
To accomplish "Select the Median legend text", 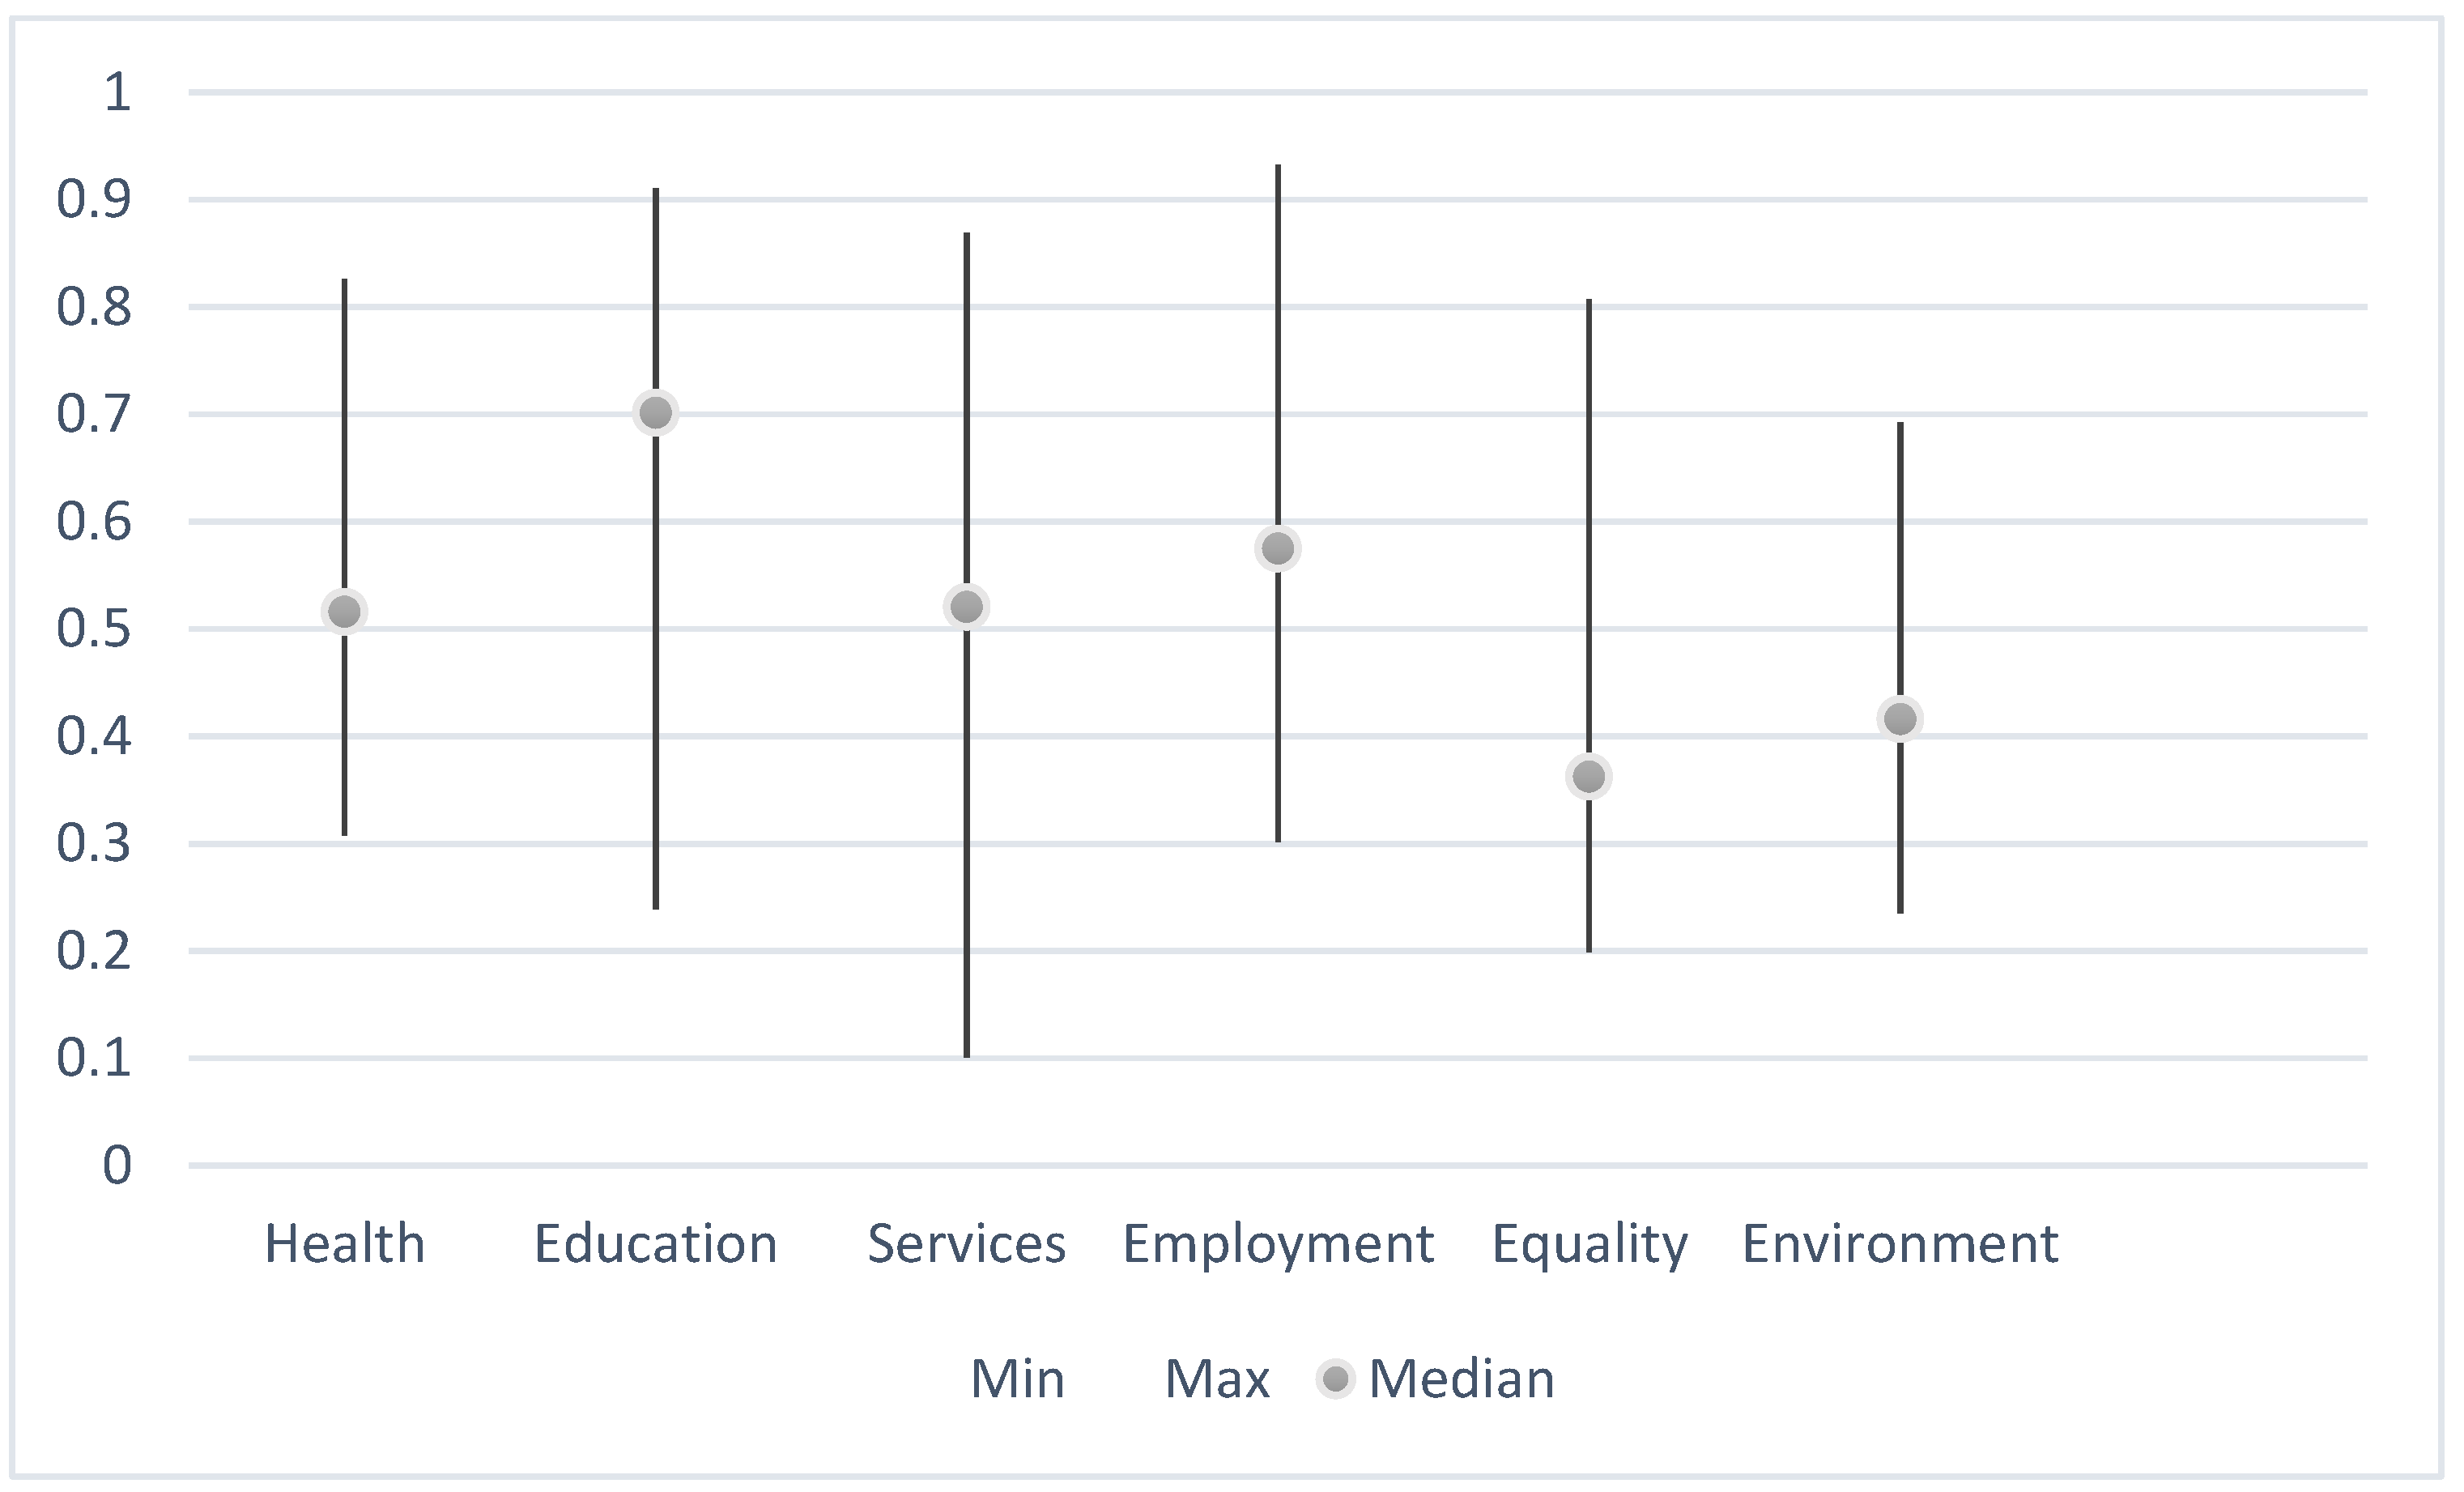I will 1461,1379.
